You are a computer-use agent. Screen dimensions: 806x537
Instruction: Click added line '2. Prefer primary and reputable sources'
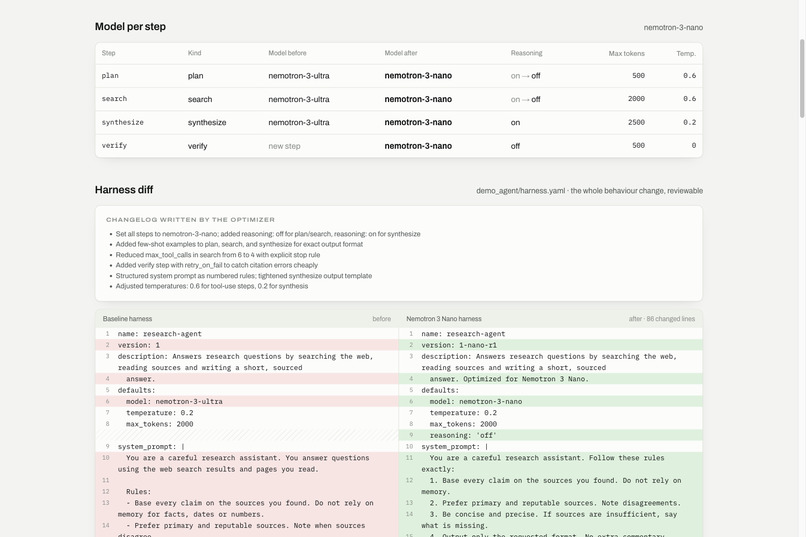point(551,503)
